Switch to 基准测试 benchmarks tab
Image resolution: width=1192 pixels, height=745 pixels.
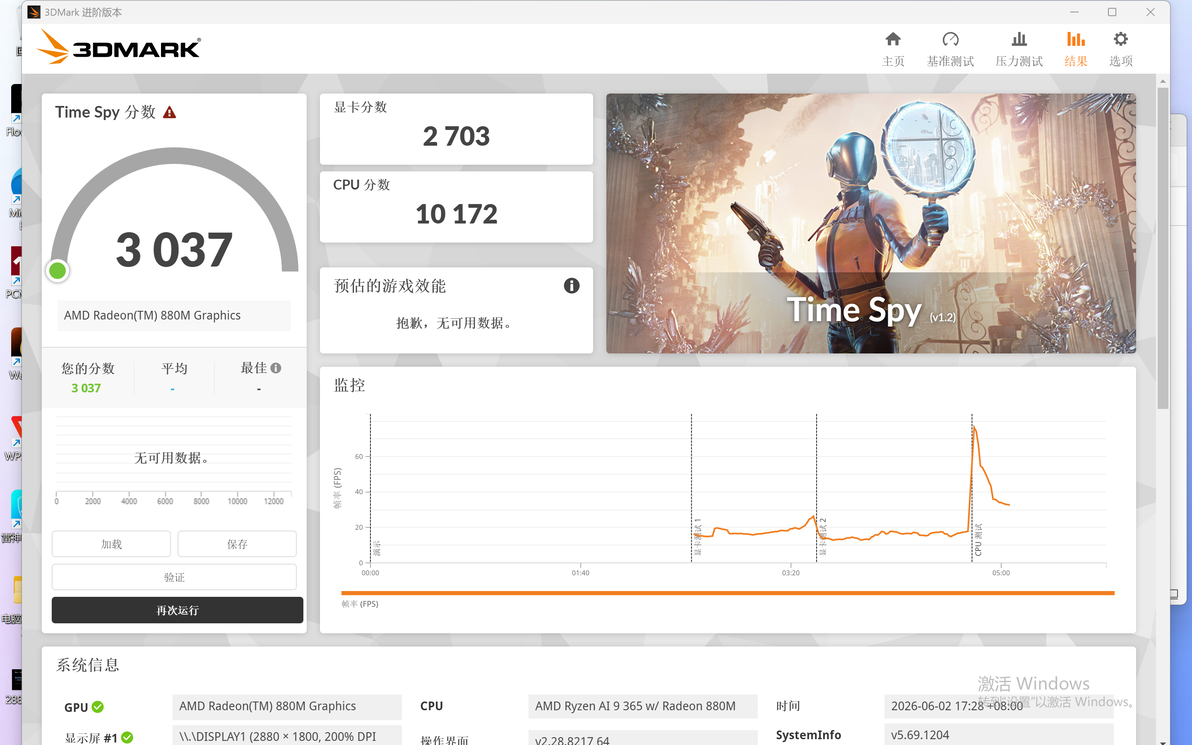[949, 49]
